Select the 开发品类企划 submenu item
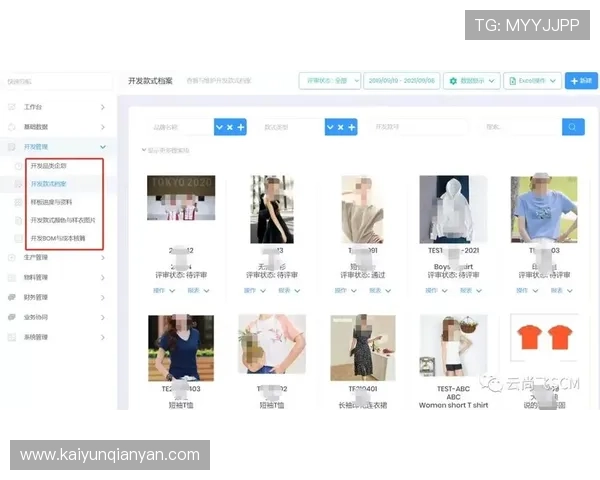600x480 pixels. click(49, 166)
